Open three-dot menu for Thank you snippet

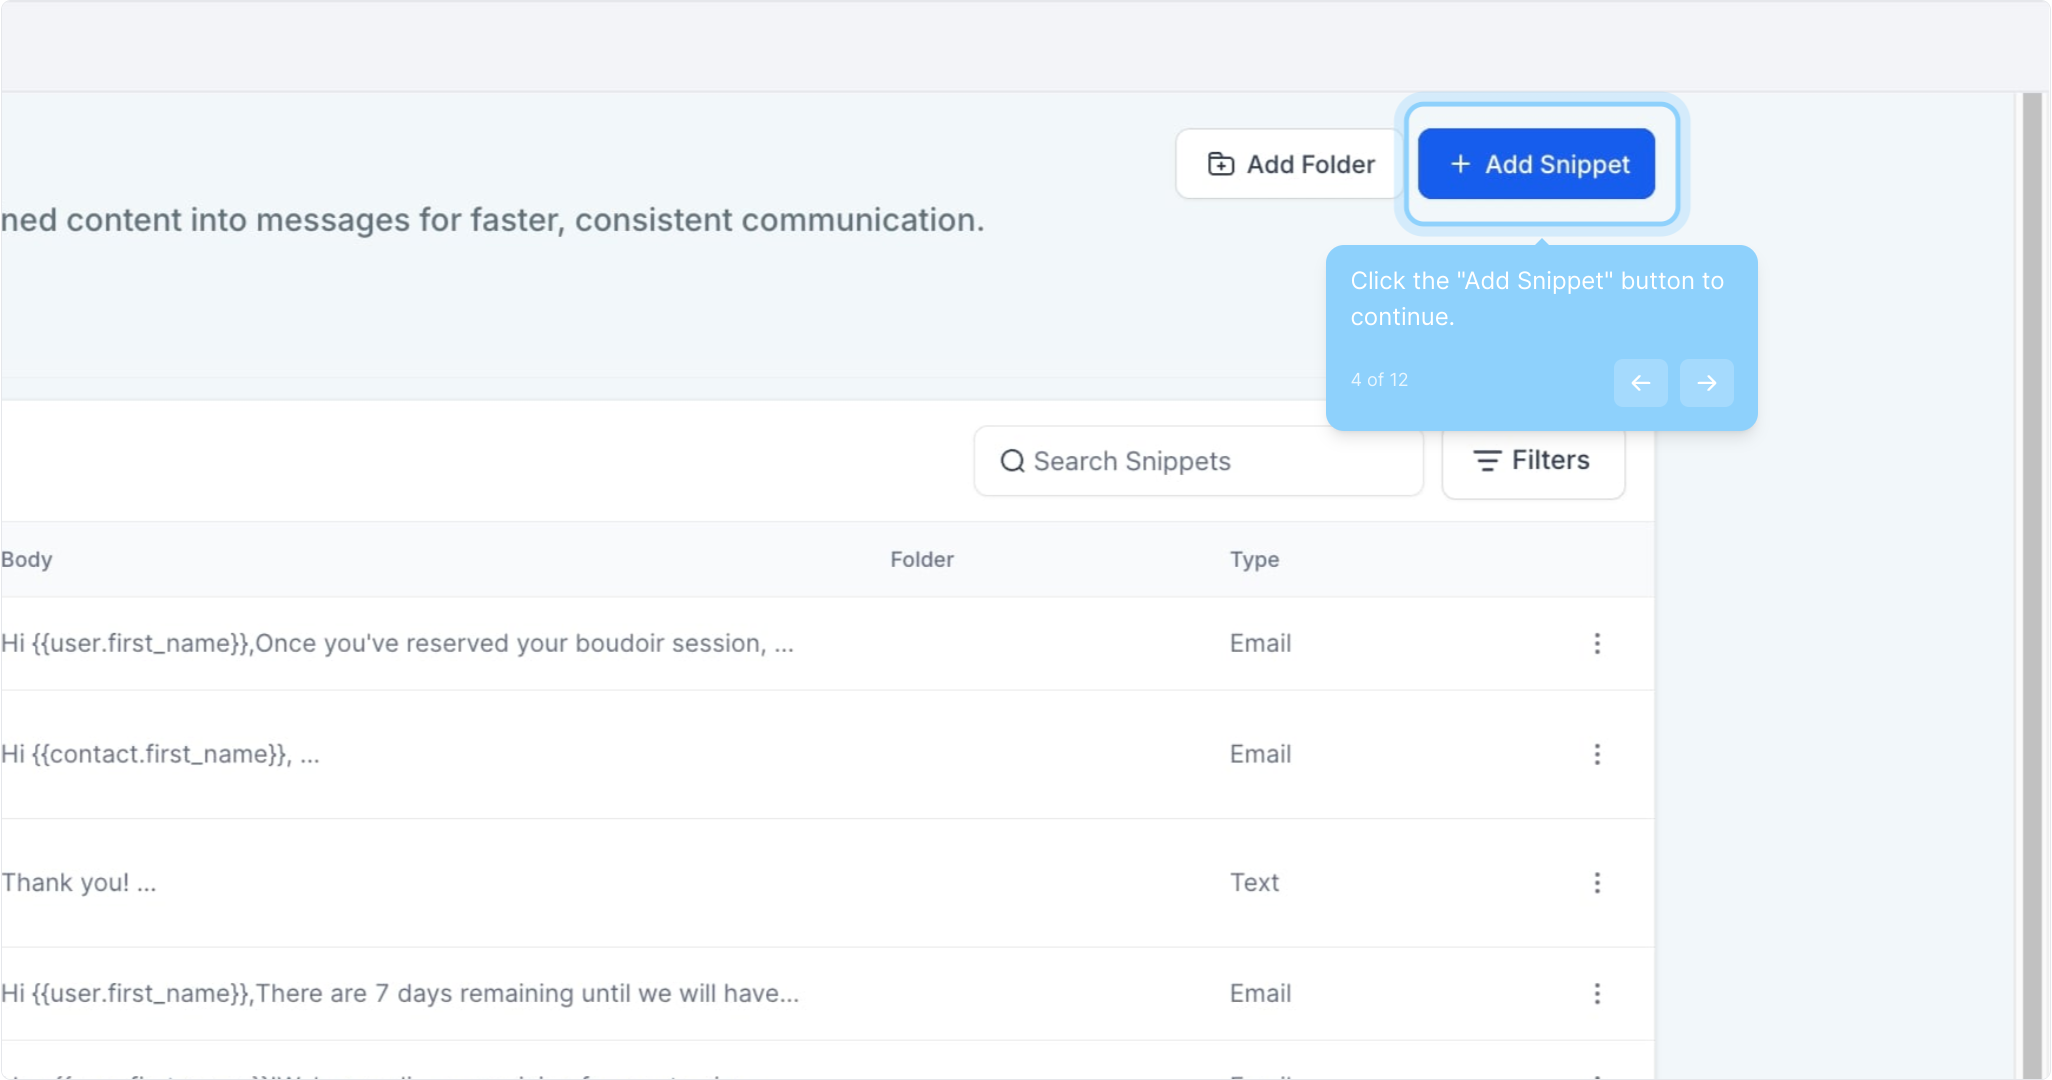click(1597, 883)
